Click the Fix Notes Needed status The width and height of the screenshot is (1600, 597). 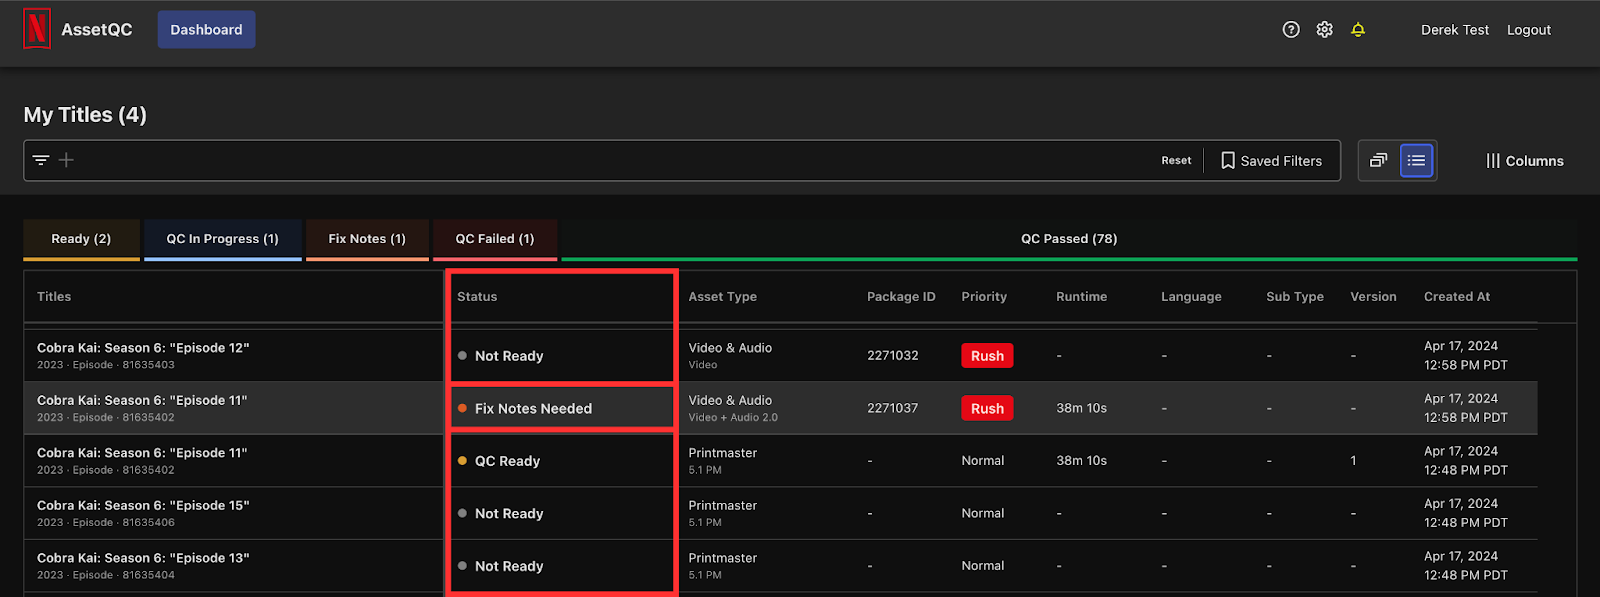525,409
